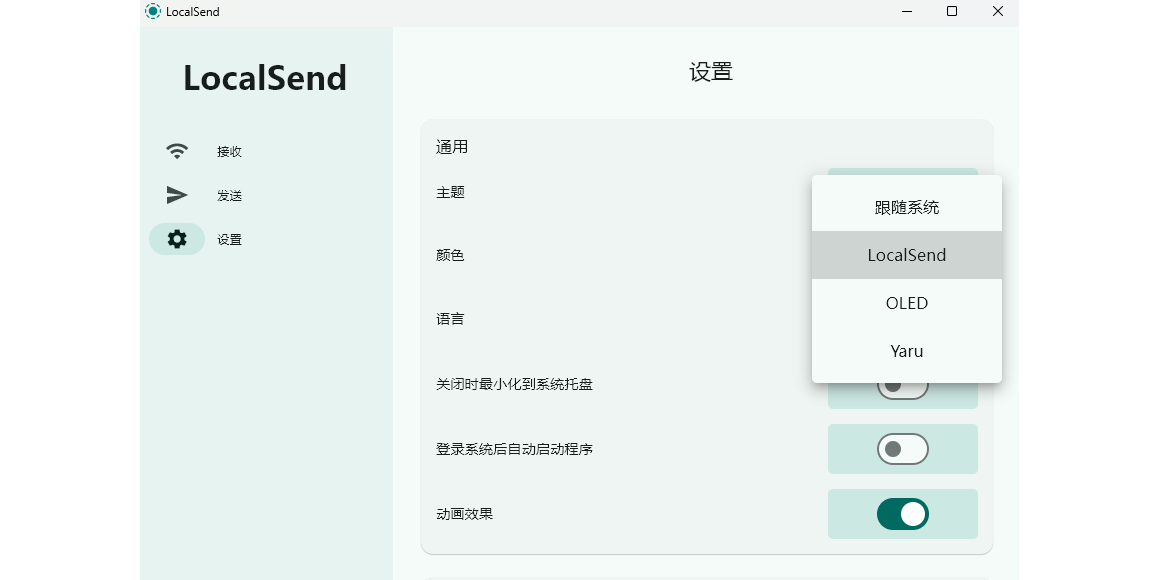Go to the 设置 settings tab

coord(229,240)
